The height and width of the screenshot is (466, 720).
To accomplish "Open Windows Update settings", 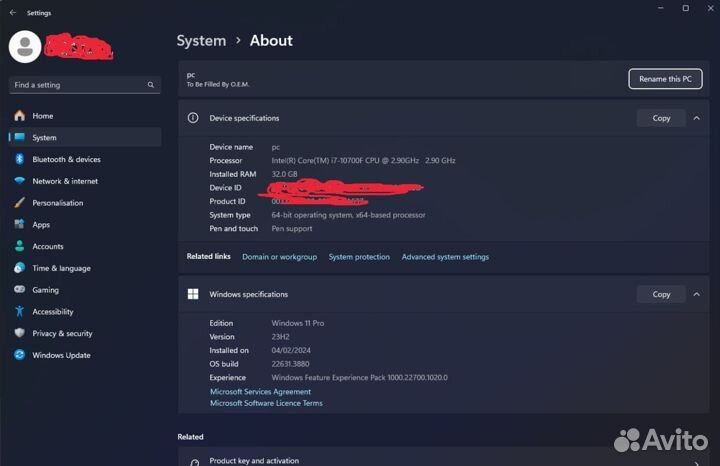I will [x=85, y=355].
